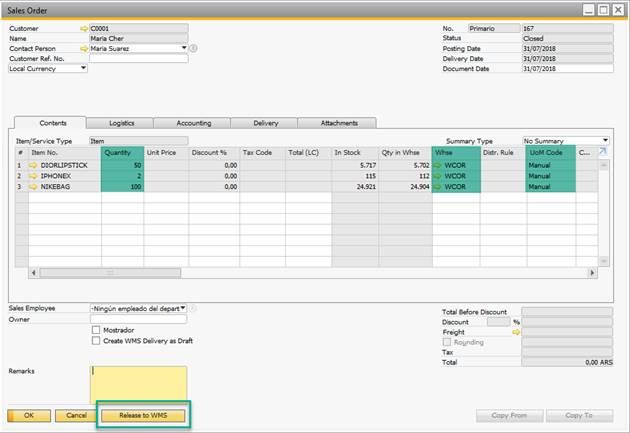Expand table using top-right corner icon
This screenshot has height=433, width=630.
coord(602,152)
